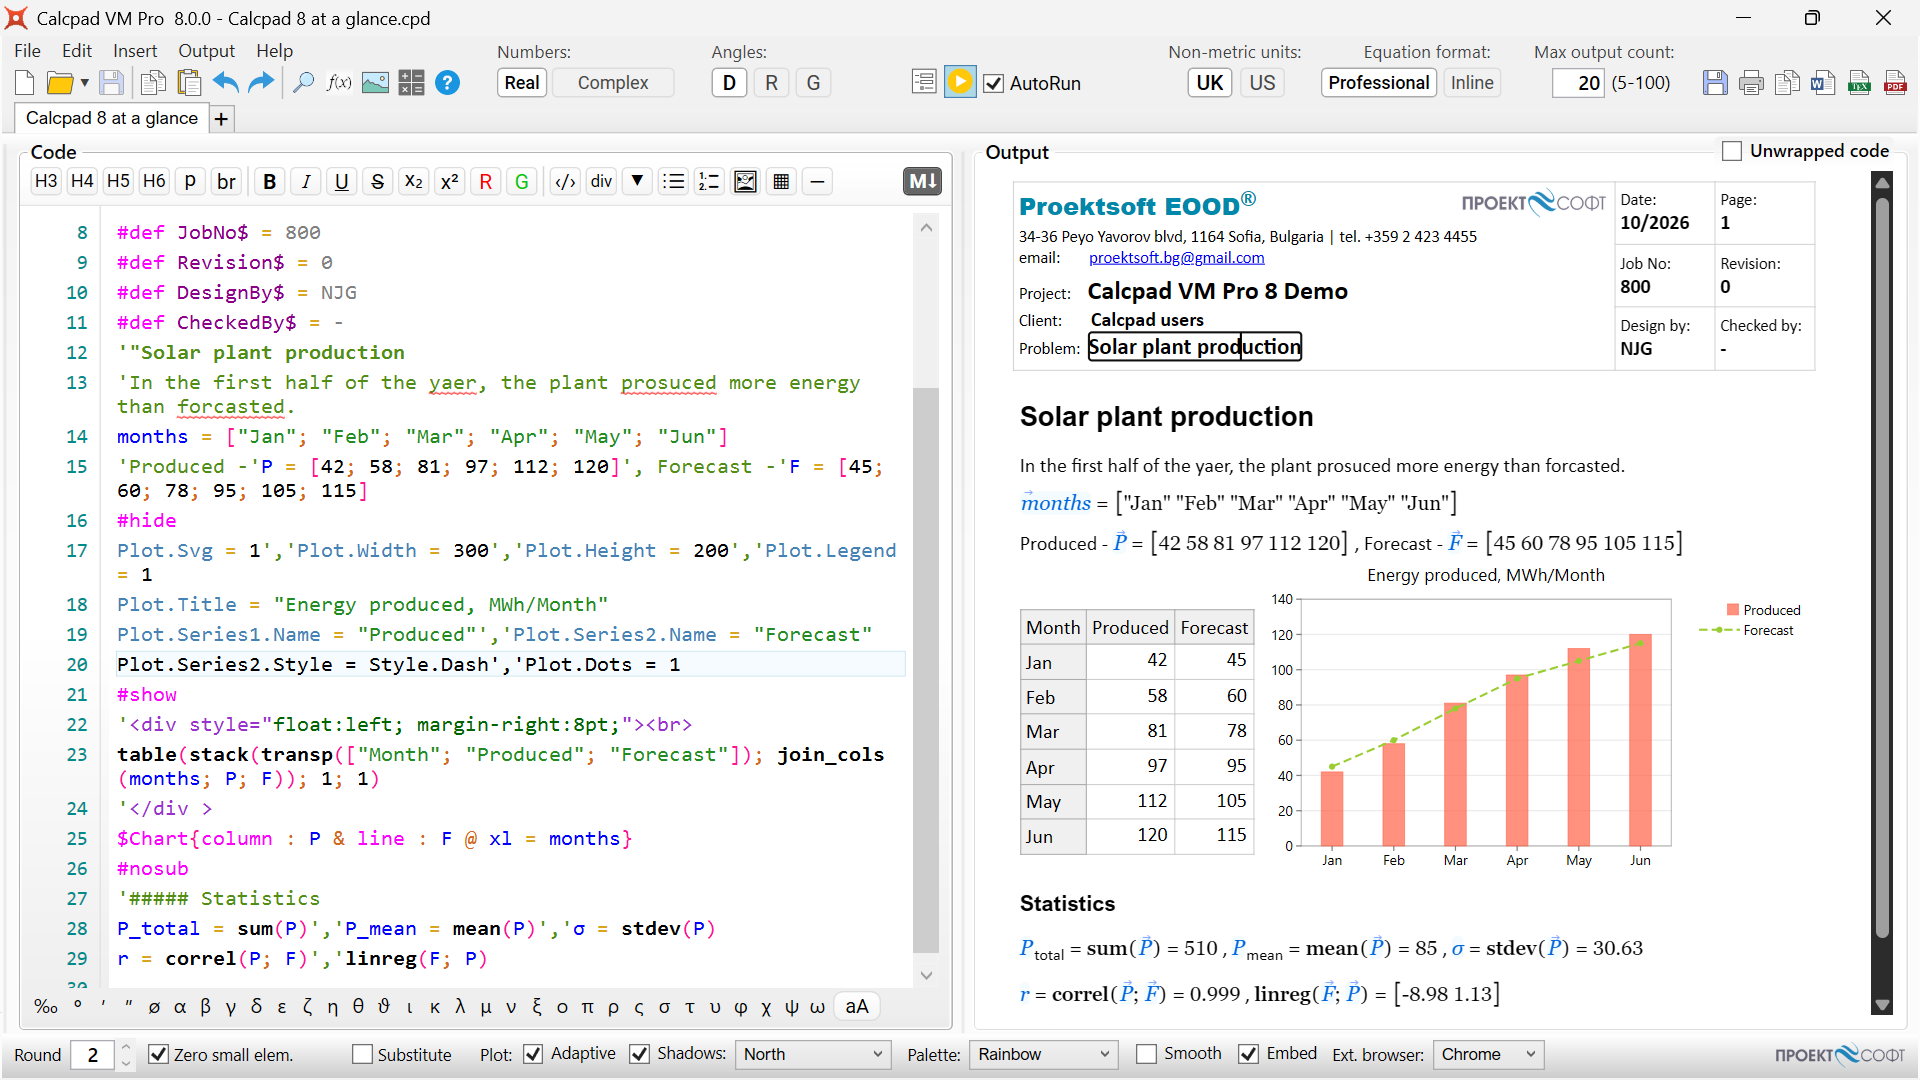Expand the formatting toolbar triangle dropdown
The image size is (1920, 1080).
637,181
